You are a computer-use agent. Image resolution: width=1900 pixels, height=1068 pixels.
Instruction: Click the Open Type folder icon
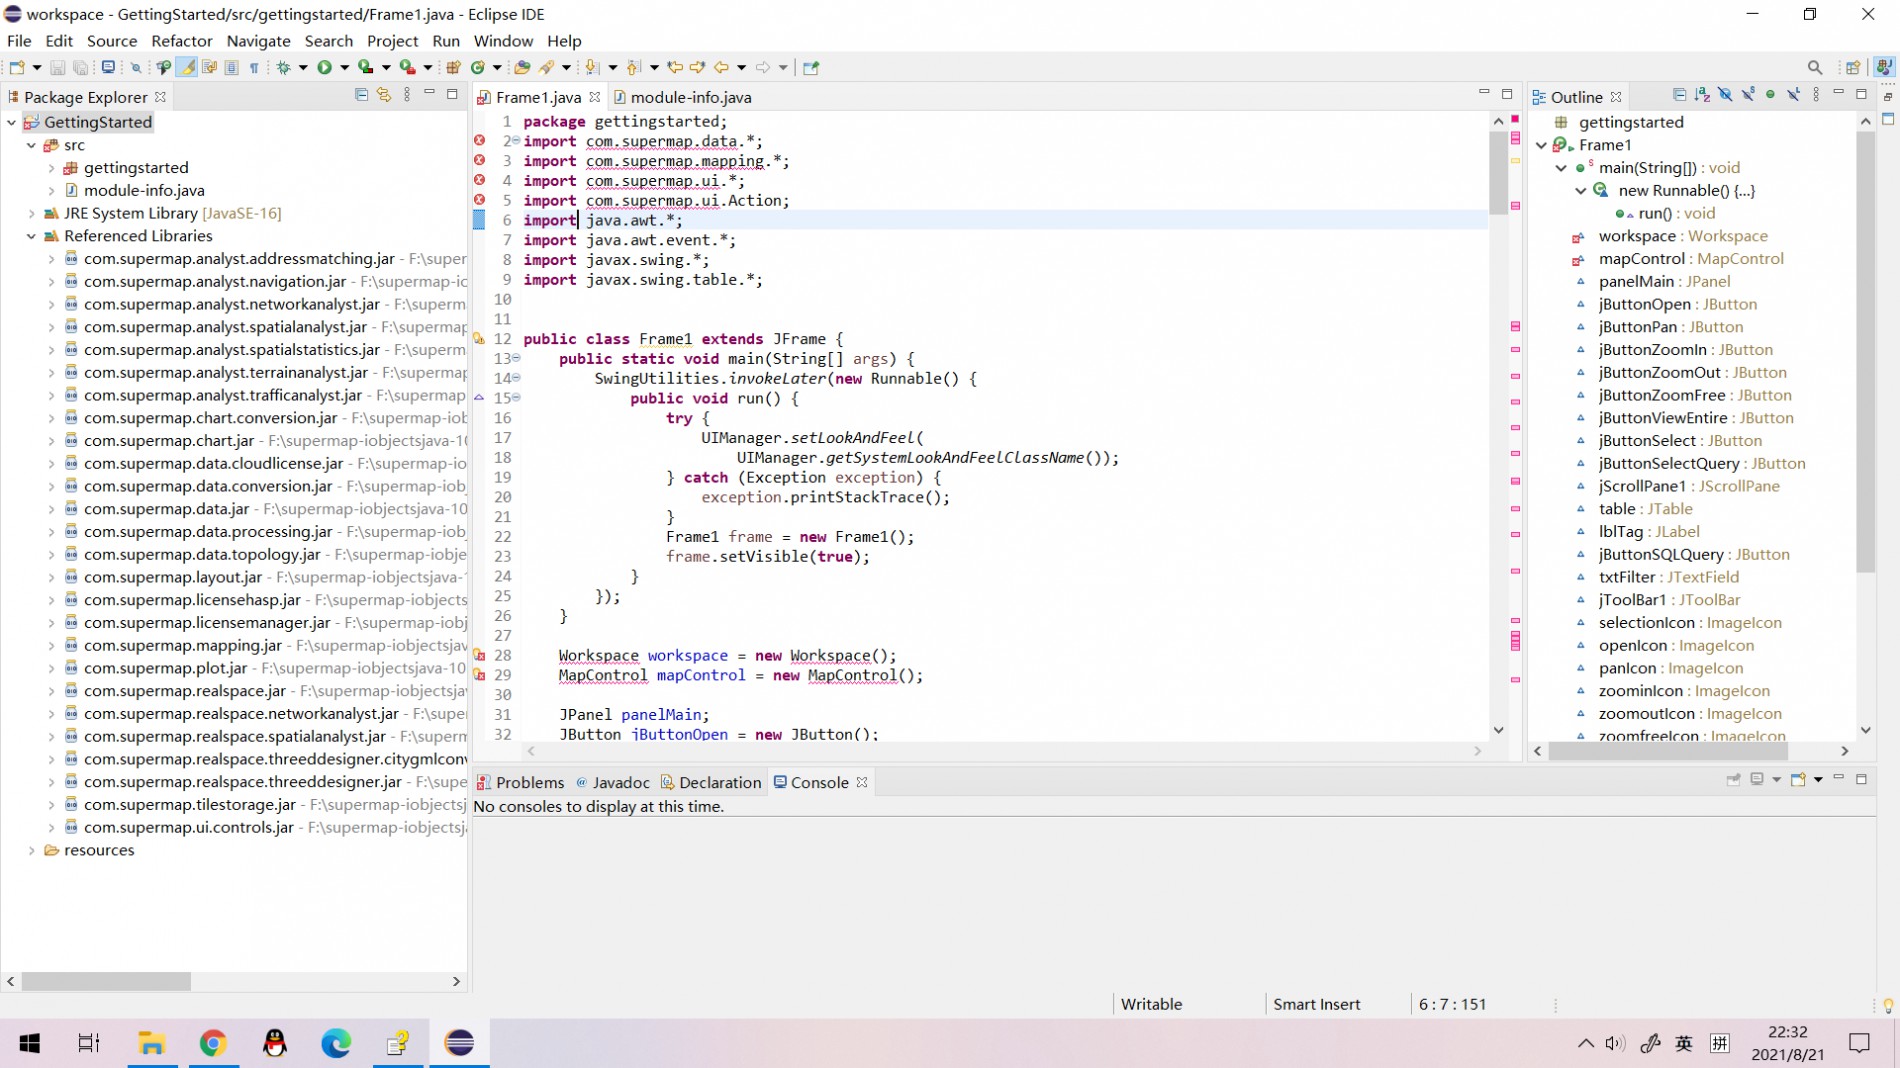[522, 68]
